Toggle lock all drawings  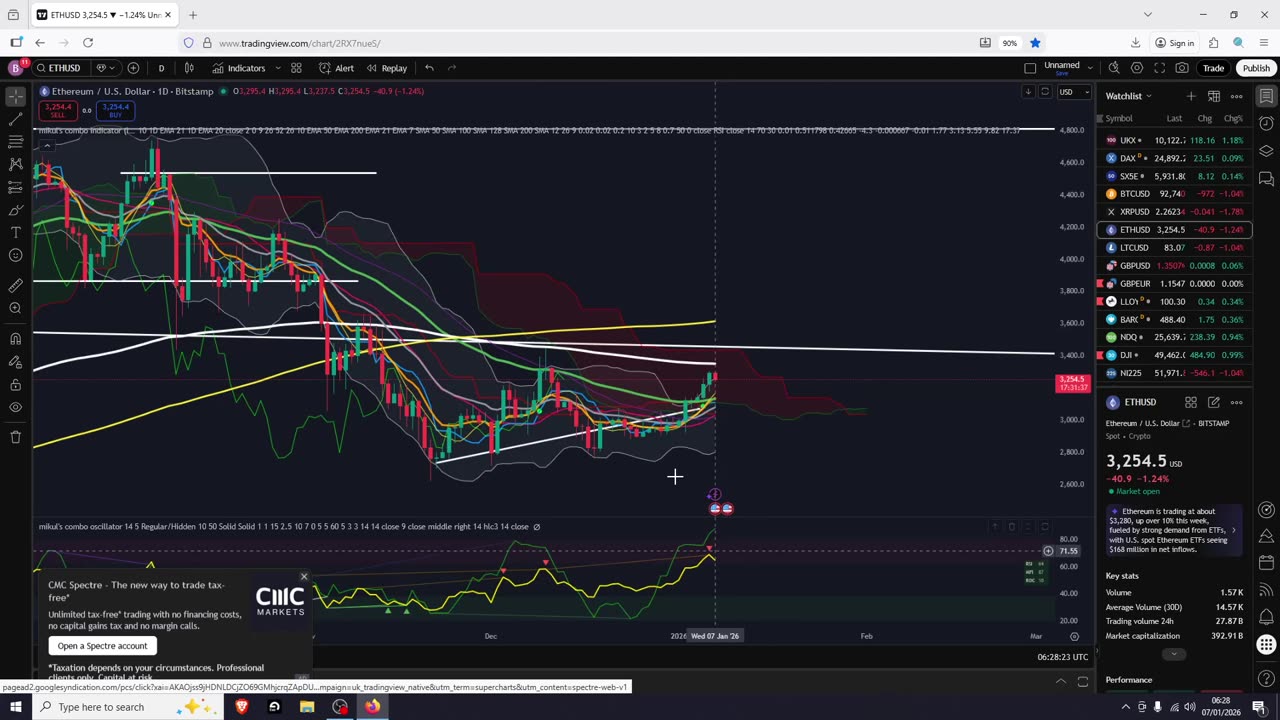pos(15,384)
